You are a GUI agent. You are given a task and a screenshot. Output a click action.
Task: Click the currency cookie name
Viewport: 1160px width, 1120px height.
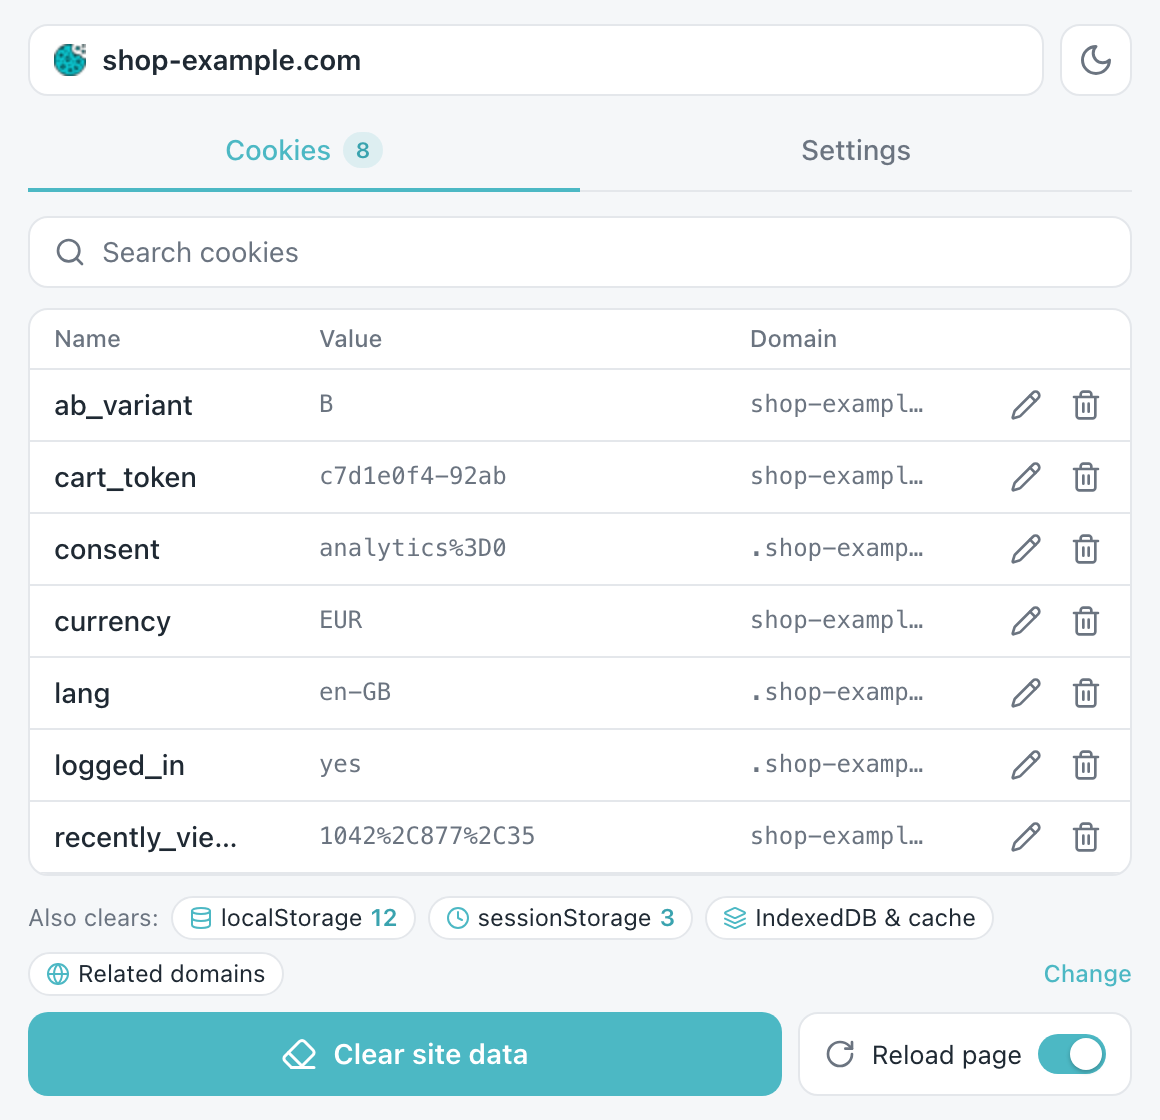(x=112, y=622)
